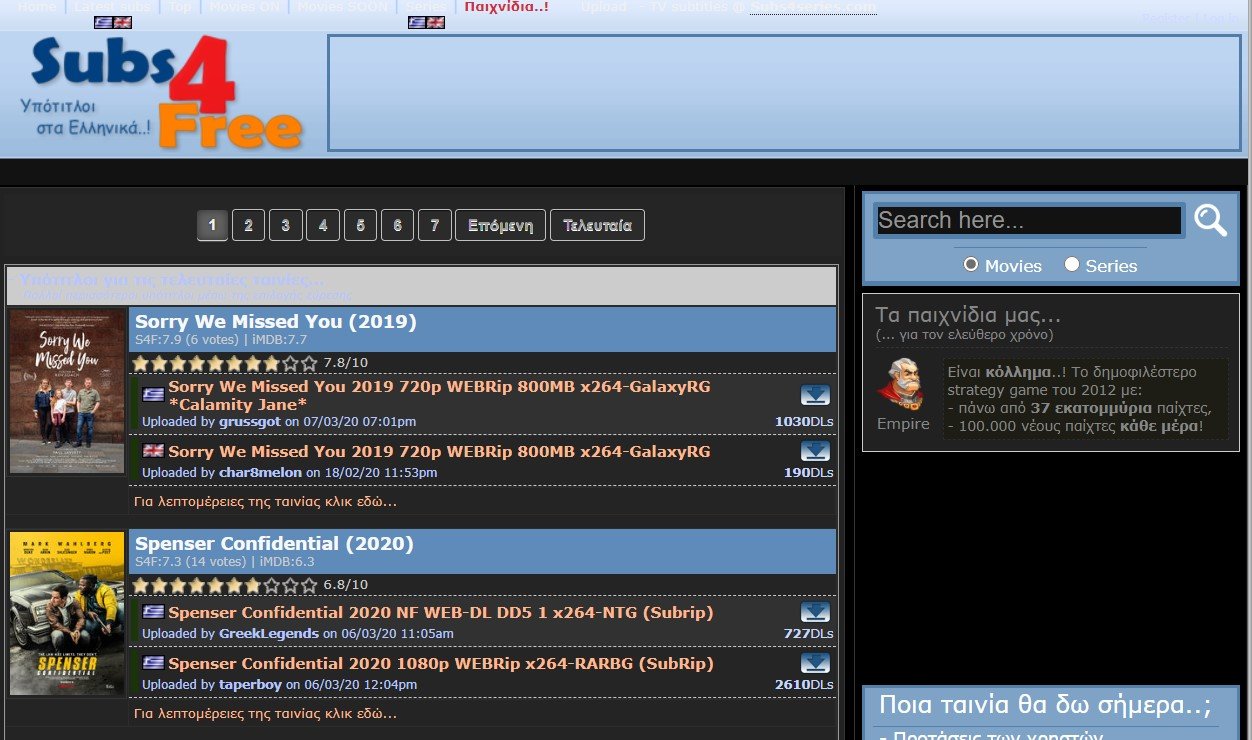The image size is (1252, 740).
Task: Open Spenser Confidential details via κλικ εδώ link
Action: pos(266,713)
